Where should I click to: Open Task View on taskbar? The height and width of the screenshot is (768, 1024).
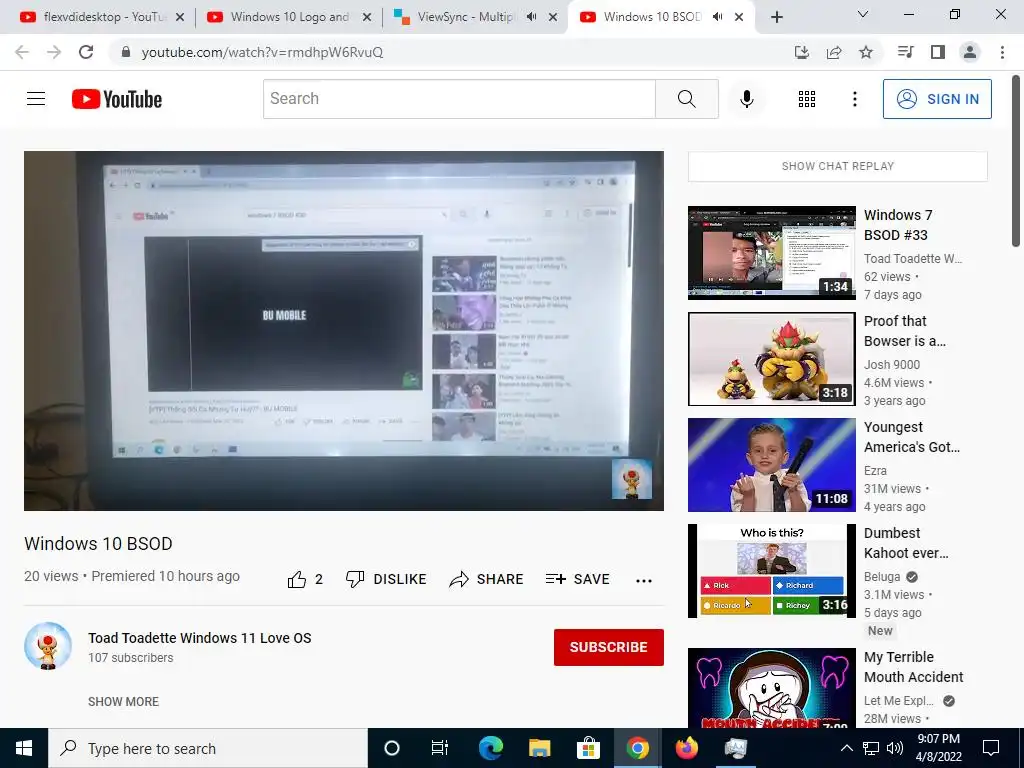coord(440,748)
